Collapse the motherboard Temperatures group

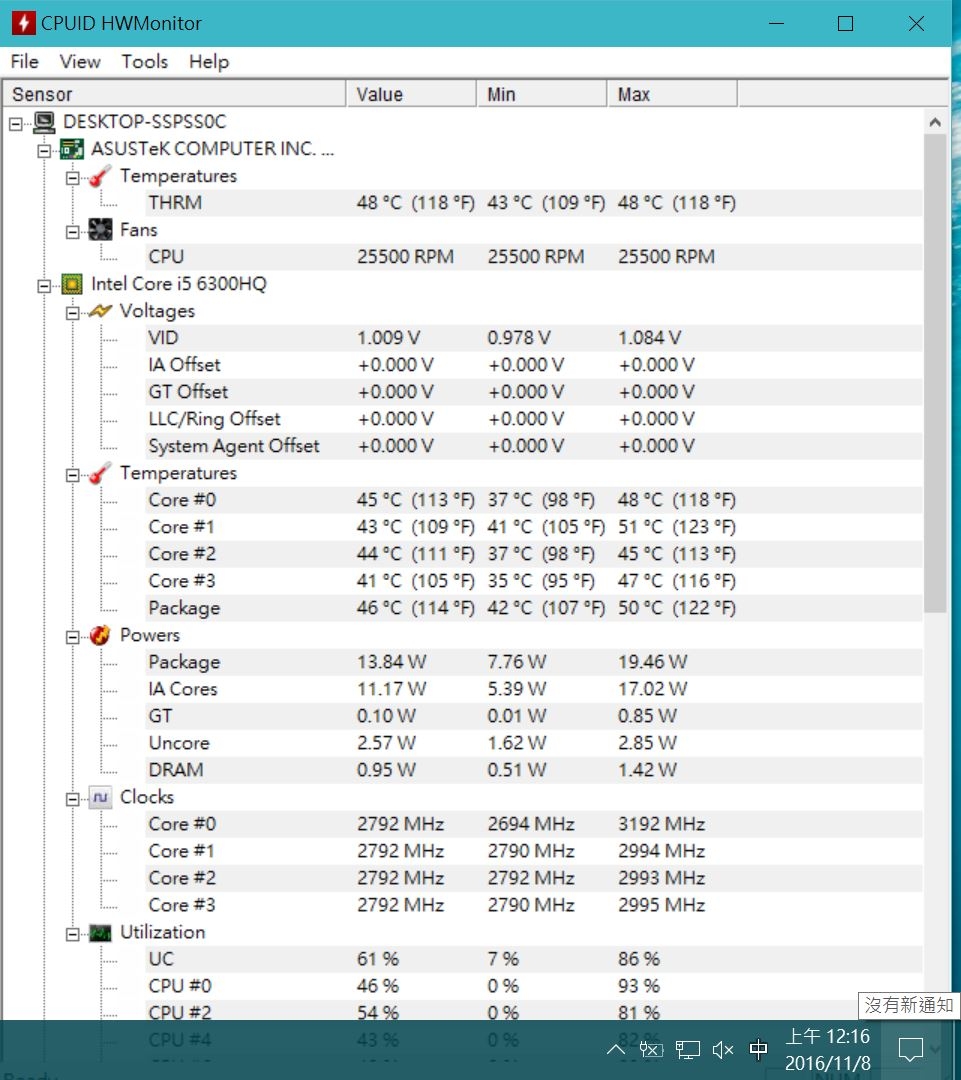[x=72, y=178]
